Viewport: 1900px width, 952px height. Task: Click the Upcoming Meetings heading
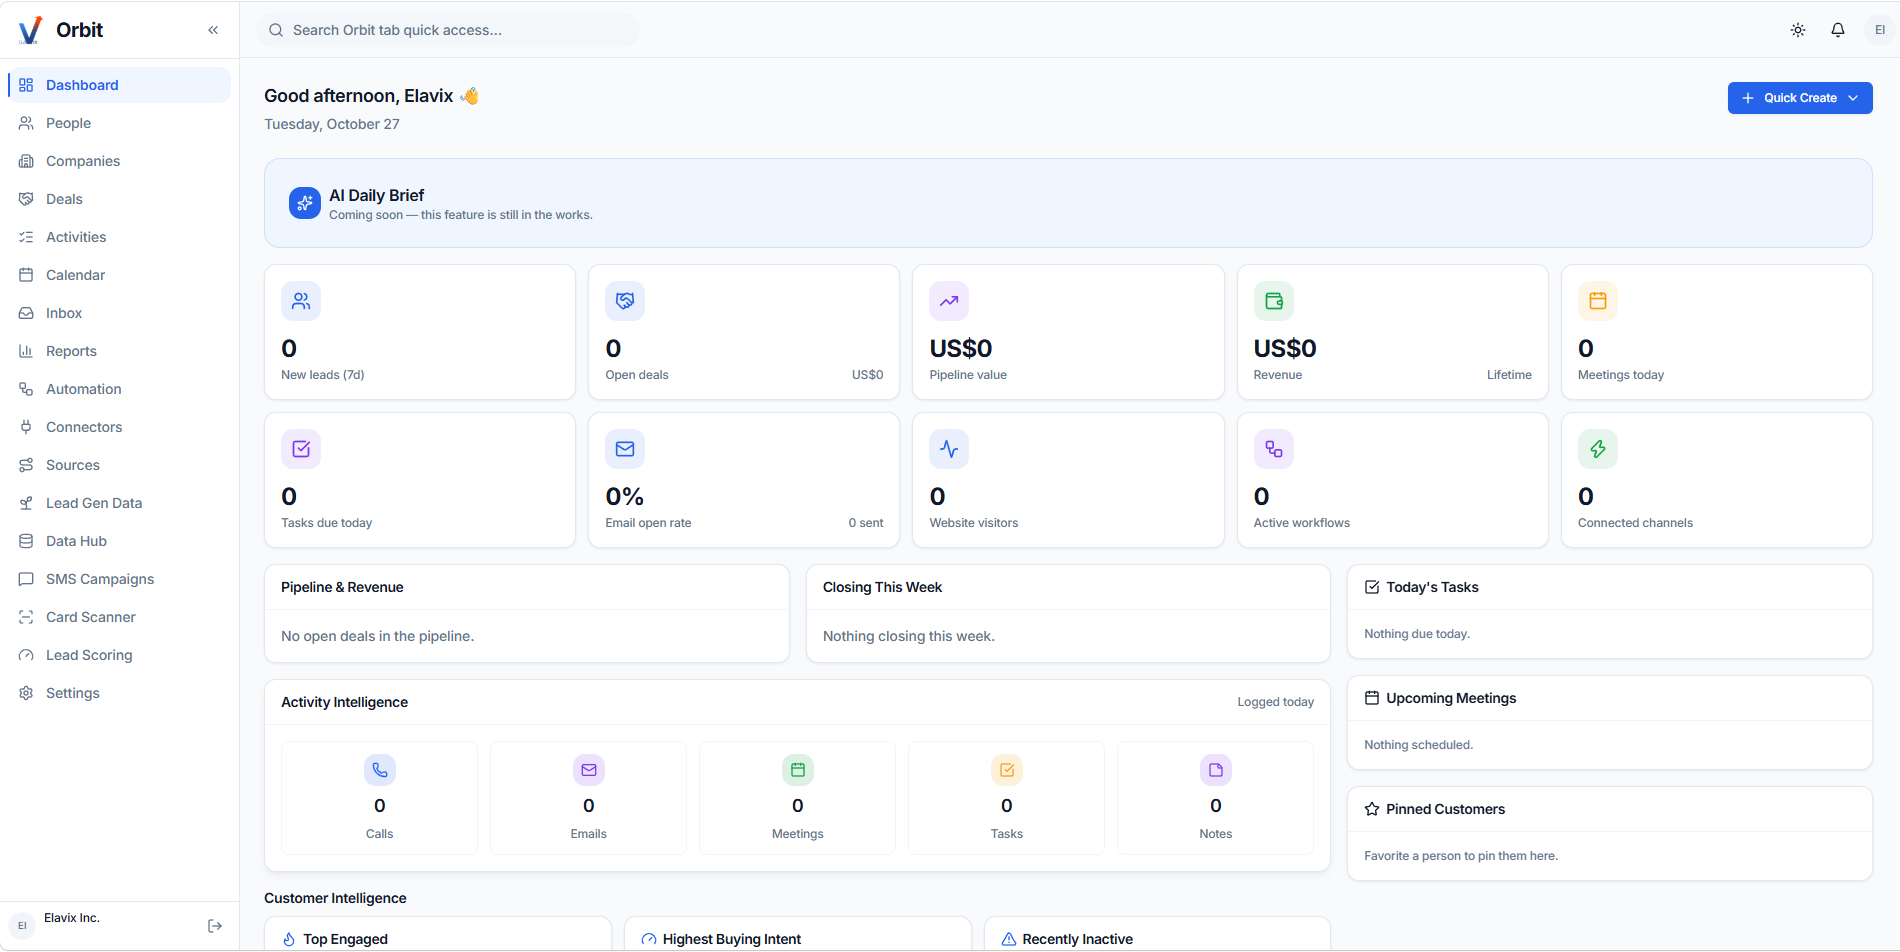coord(1451,698)
